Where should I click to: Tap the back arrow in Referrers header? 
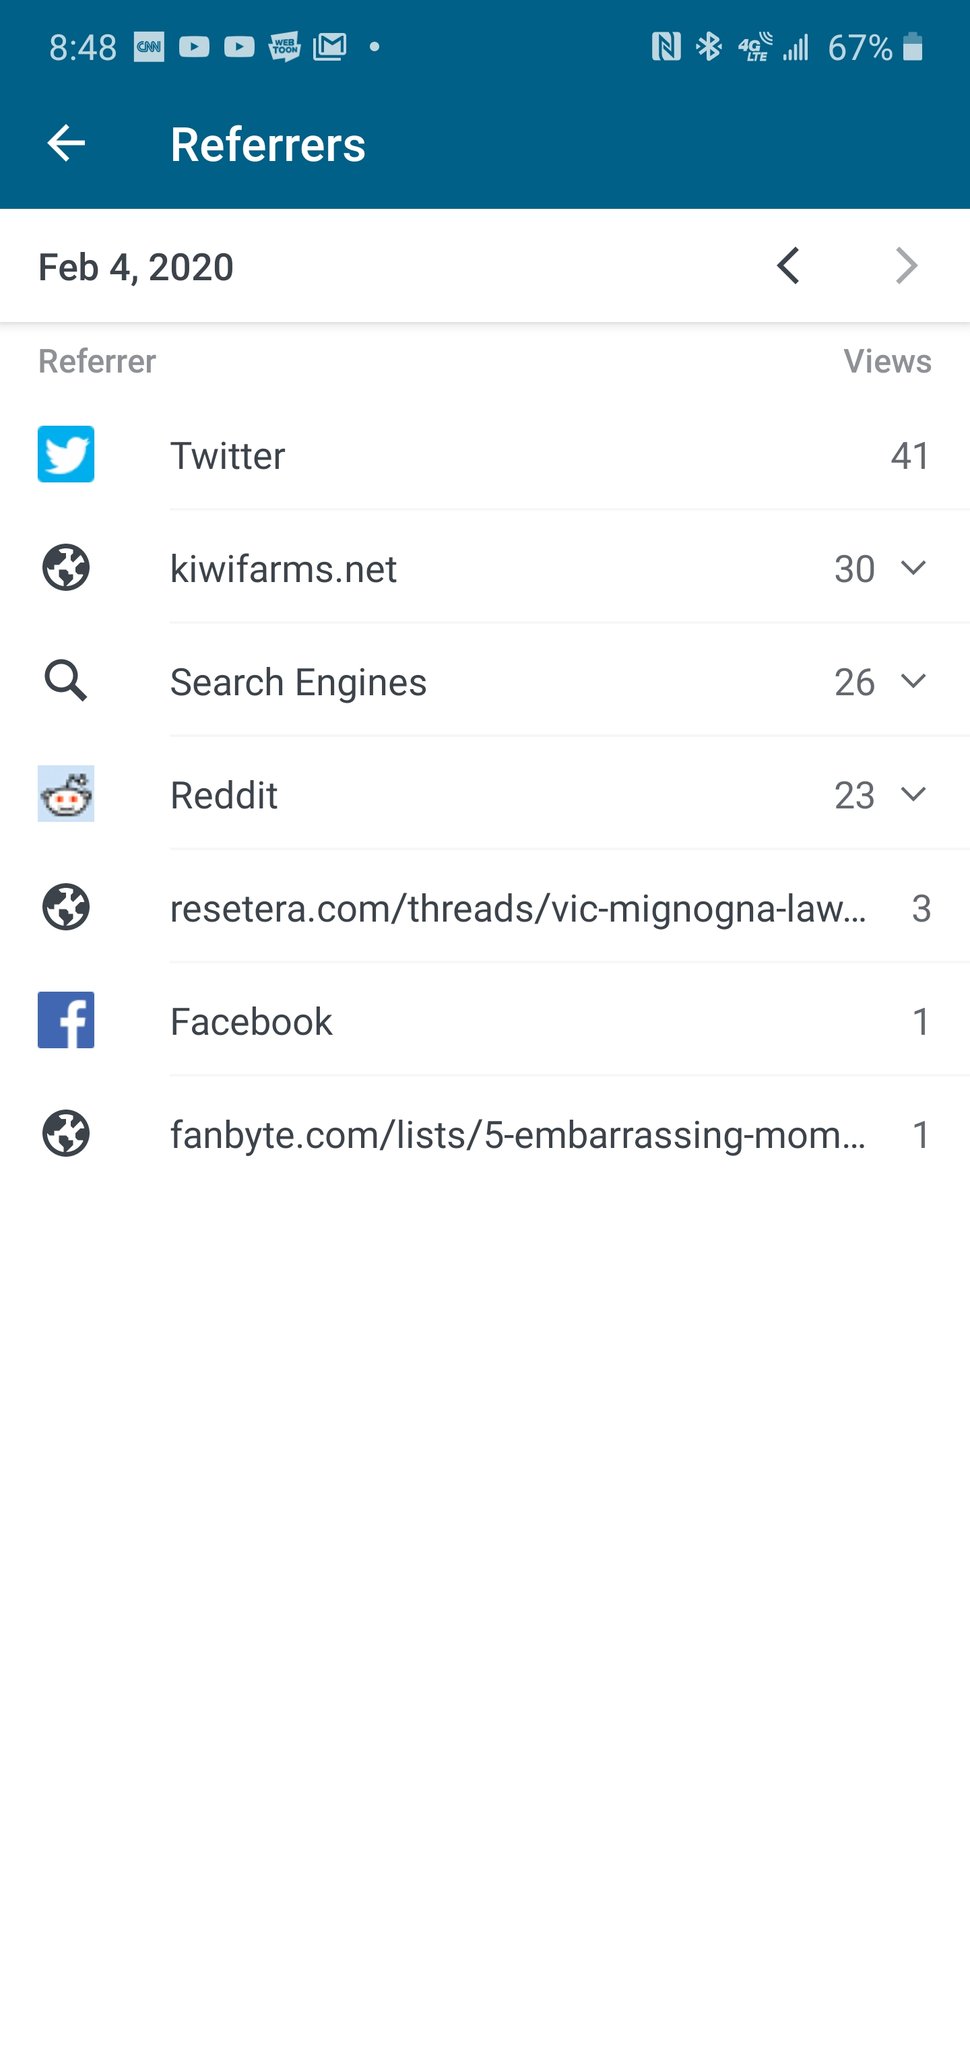[66, 143]
